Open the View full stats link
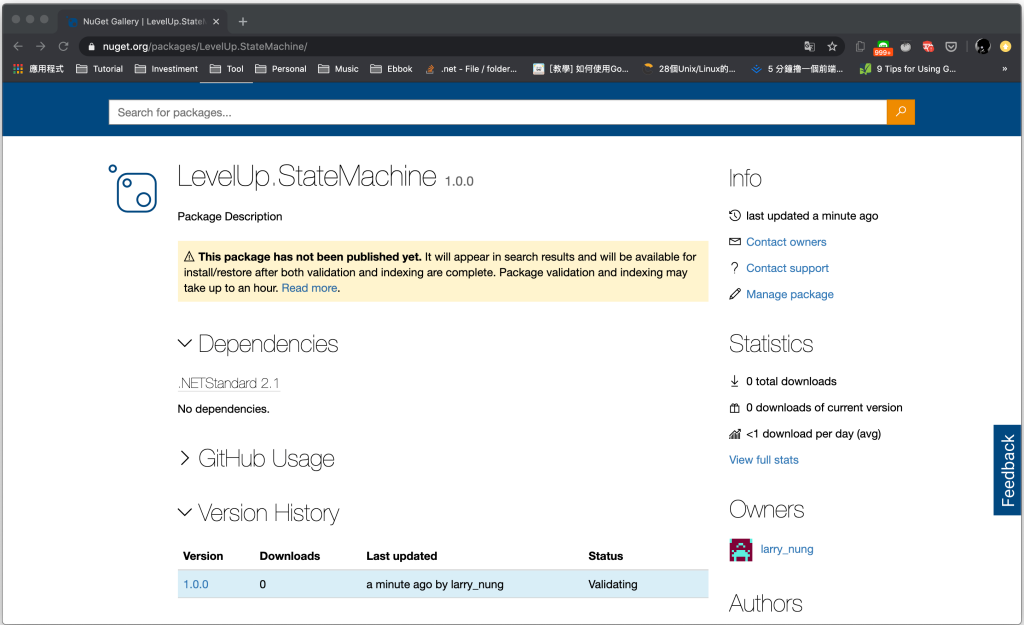Image resolution: width=1024 pixels, height=625 pixels. 764,460
